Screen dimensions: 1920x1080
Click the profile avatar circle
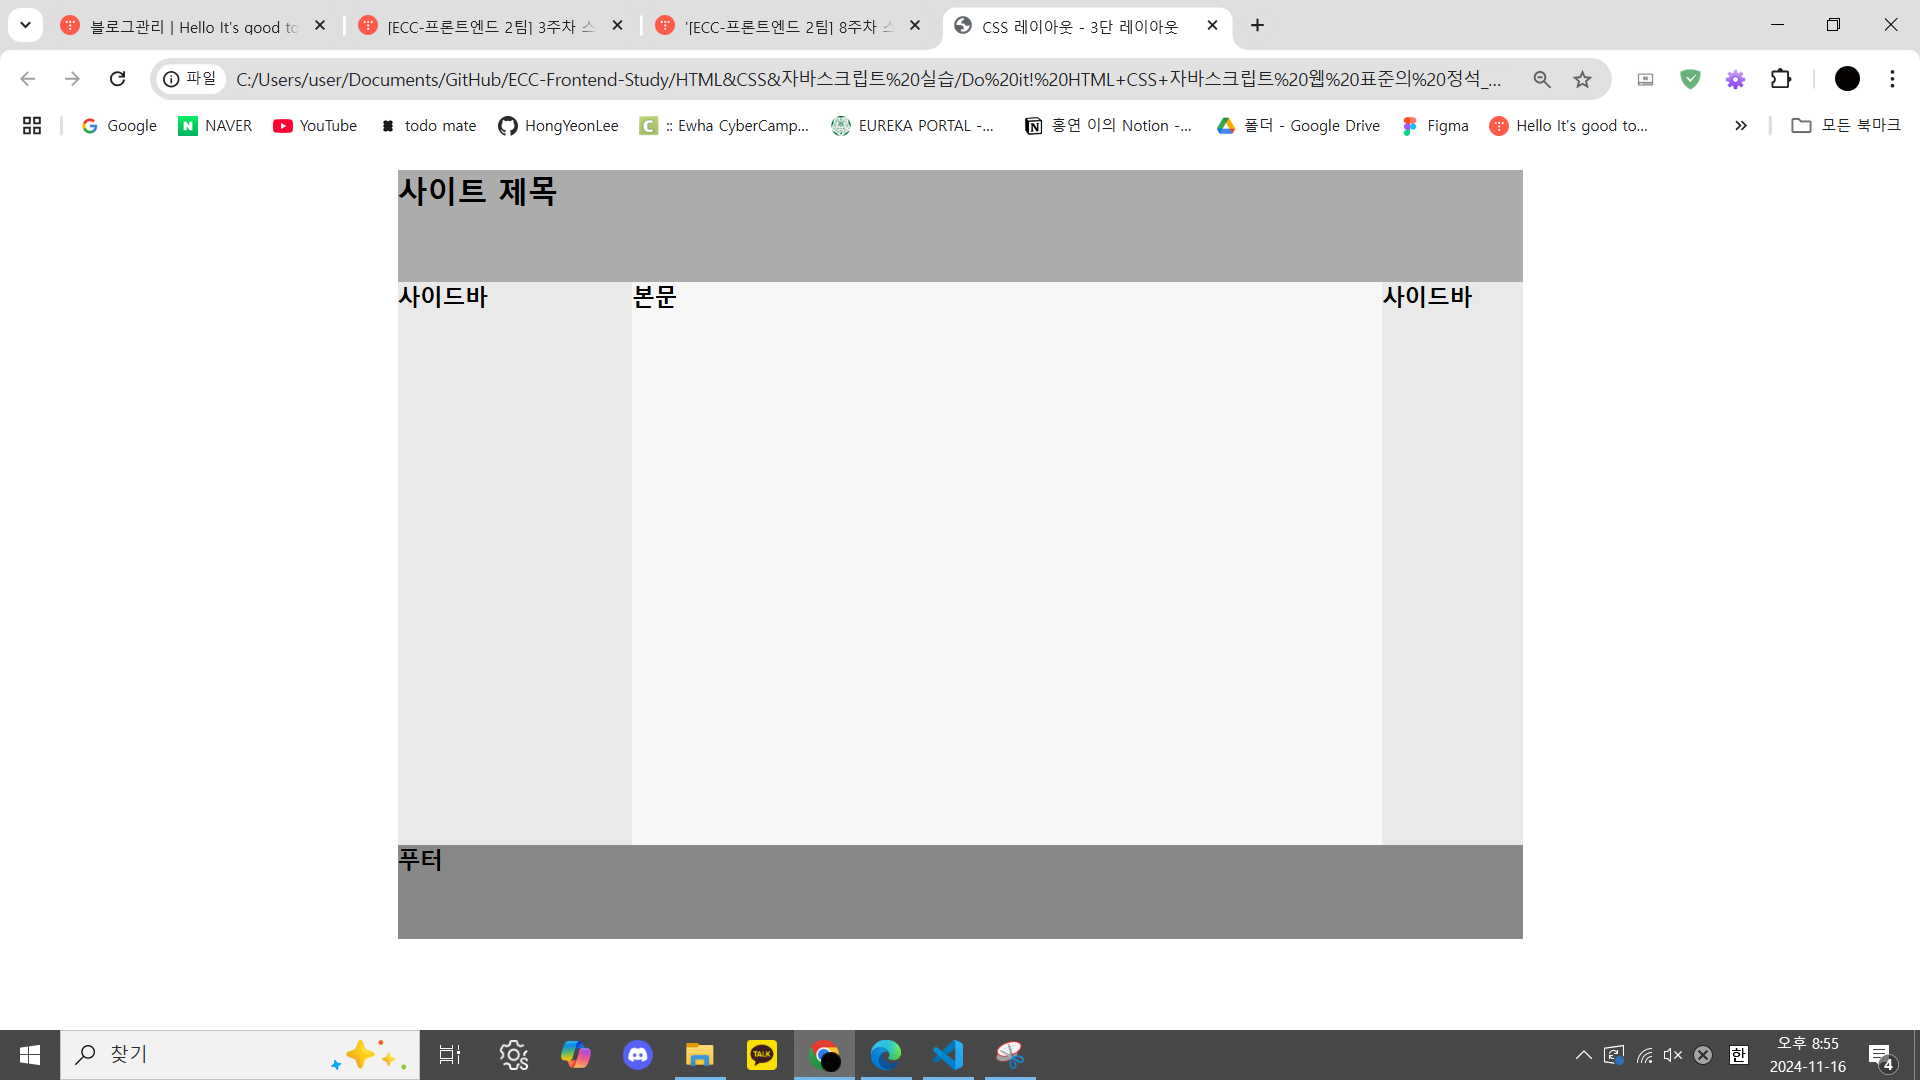(1847, 79)
